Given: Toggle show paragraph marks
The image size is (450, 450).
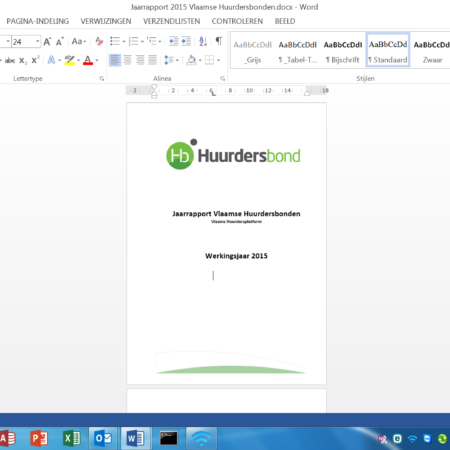Looking at the screenshot, I should [219, 41].
